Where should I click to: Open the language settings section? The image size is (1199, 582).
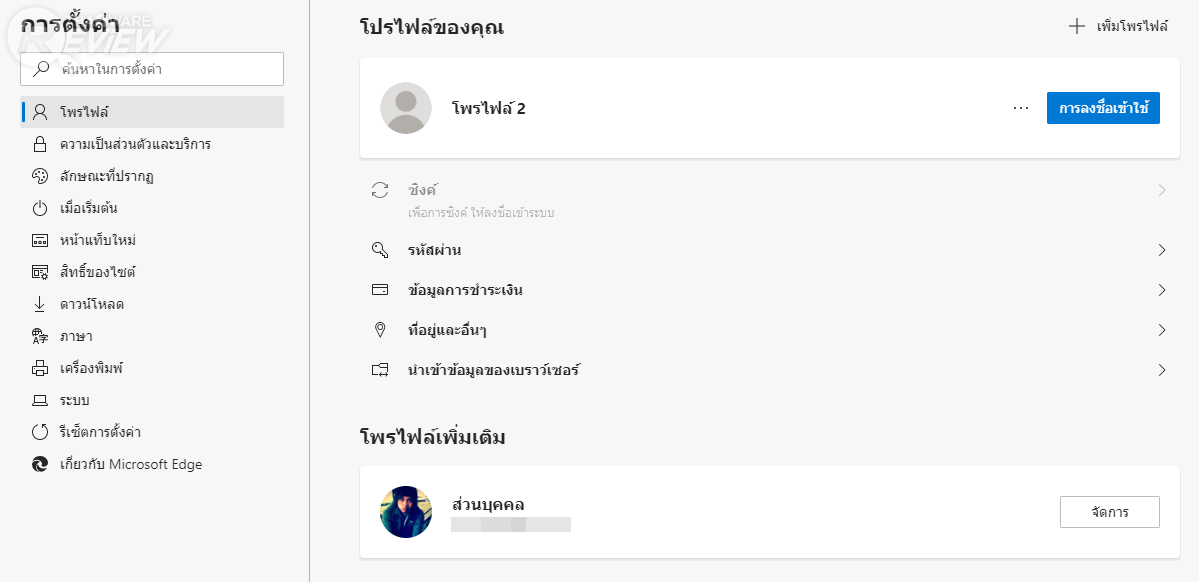[x=76, y=336]
